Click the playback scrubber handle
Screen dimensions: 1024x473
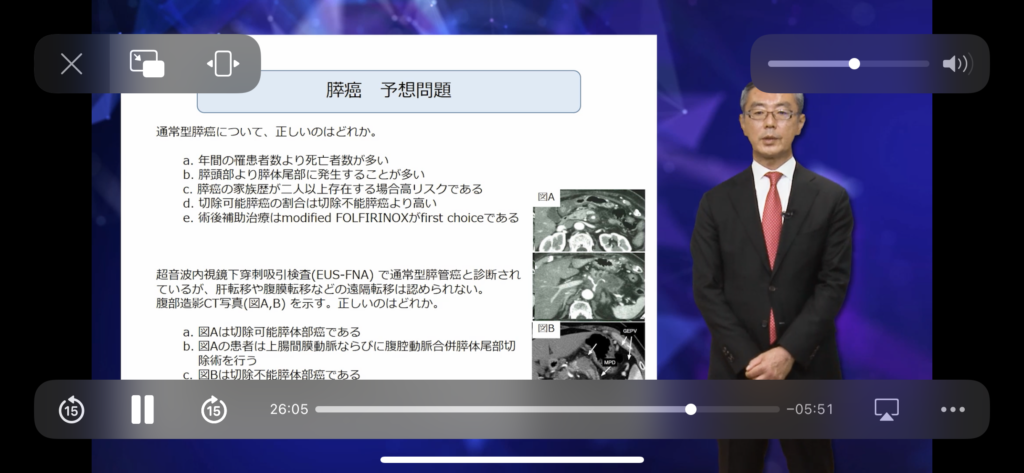691,409
